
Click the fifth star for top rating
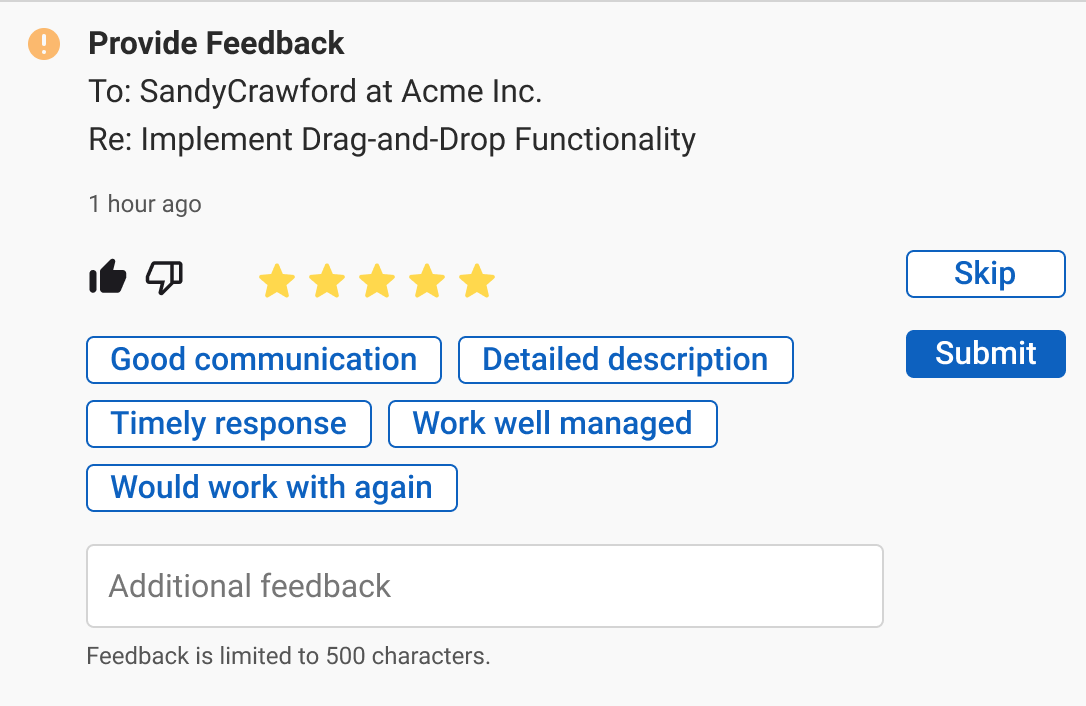coord(477,281)
